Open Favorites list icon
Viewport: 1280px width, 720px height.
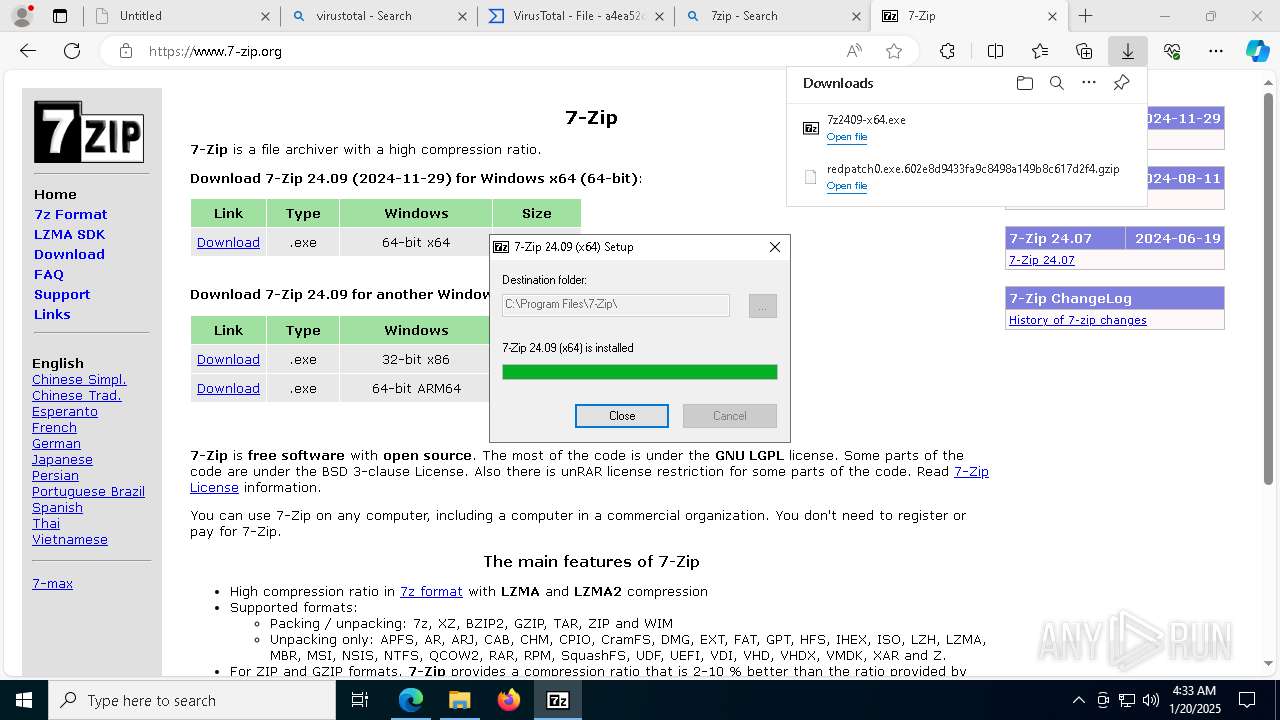[1040, 51]
